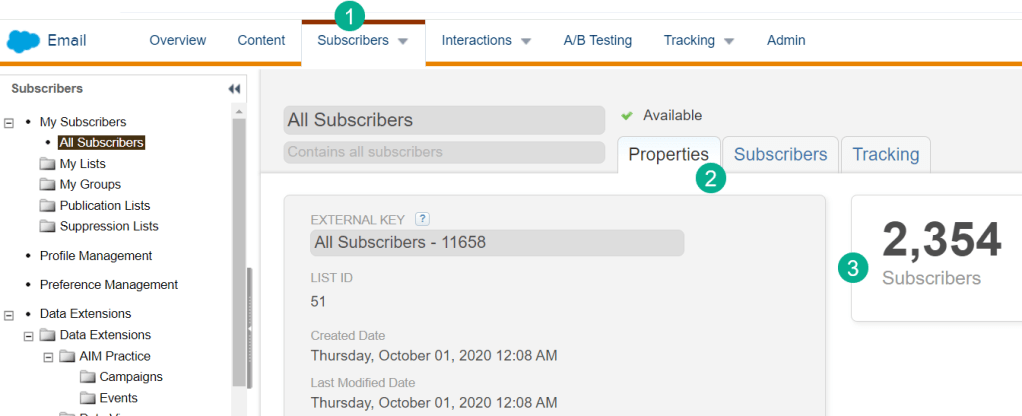Open Profile Management
1022x416 pixels.
pyautogui.click(x=96, y=256)
